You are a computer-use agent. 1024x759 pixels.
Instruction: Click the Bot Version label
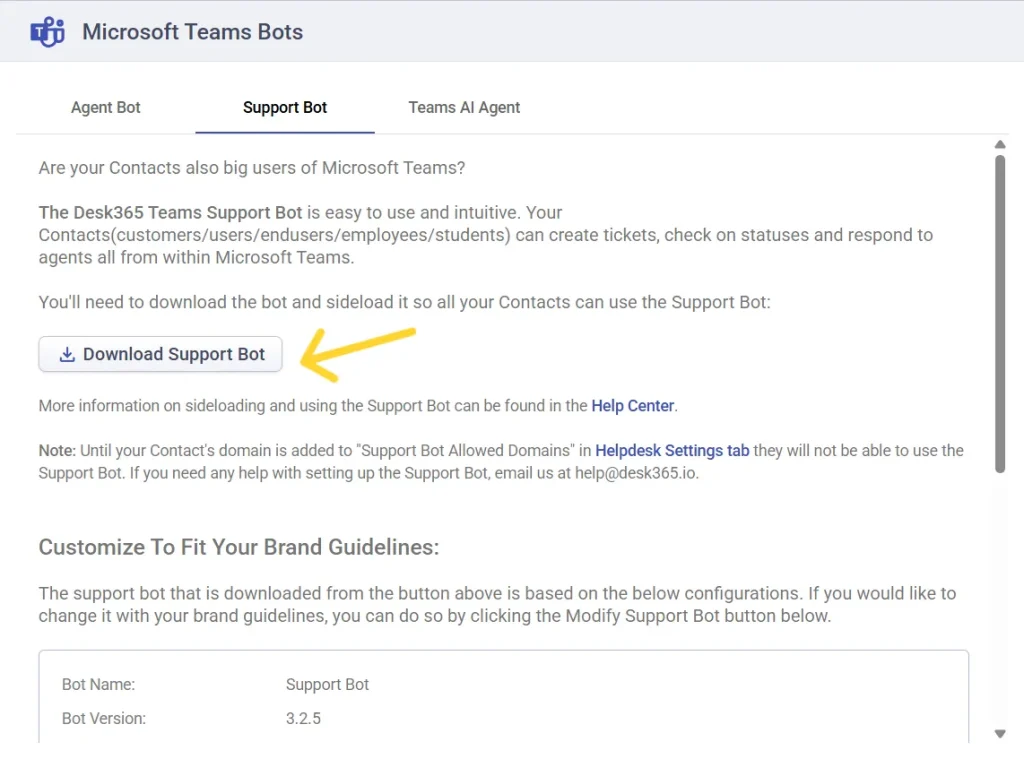tap(104, 719)
